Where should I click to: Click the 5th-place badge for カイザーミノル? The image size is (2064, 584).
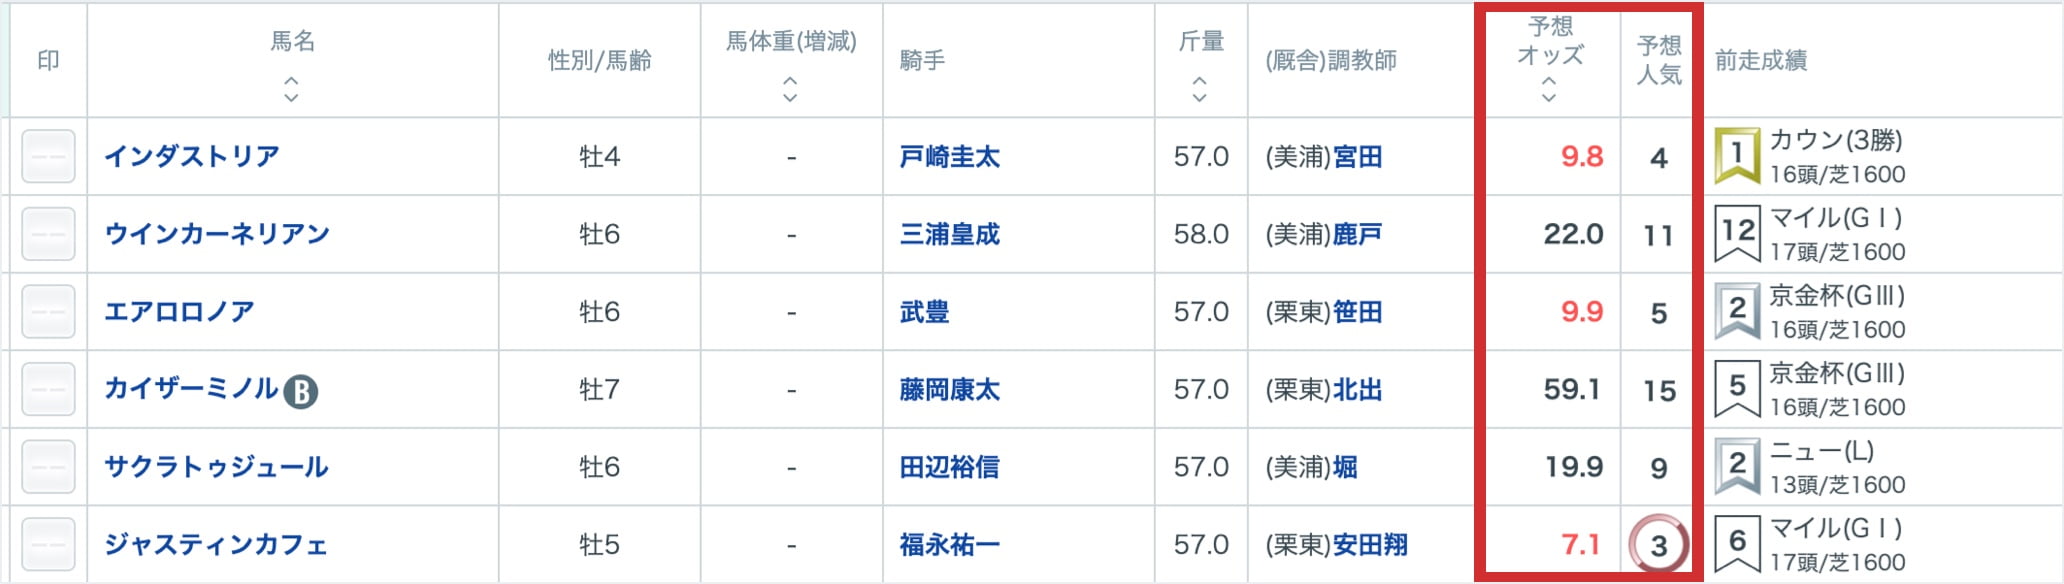click(x=1737, y=388)
